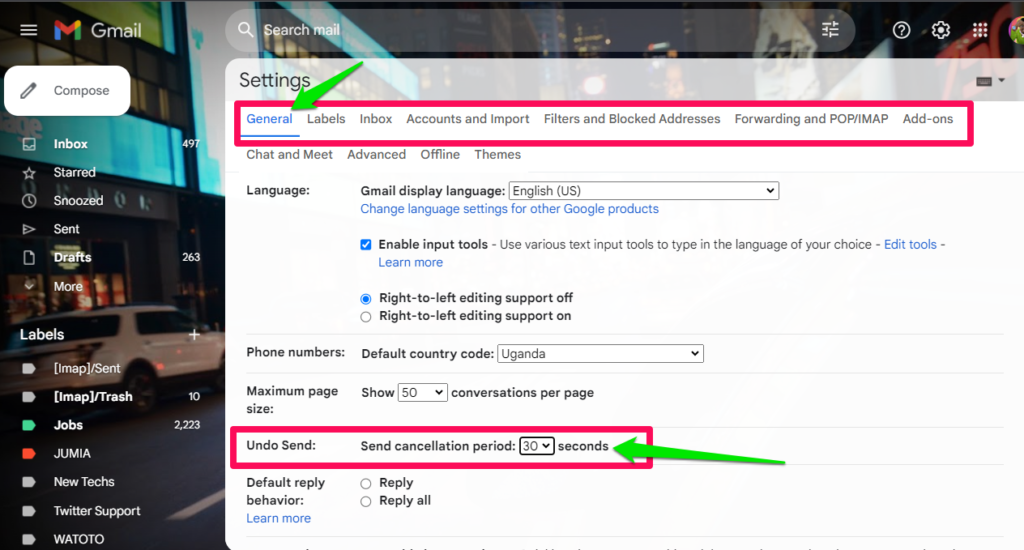The image size is (1024, 550).
Task: Select Right-to-left editing support on
Action: tap(366, 317)
